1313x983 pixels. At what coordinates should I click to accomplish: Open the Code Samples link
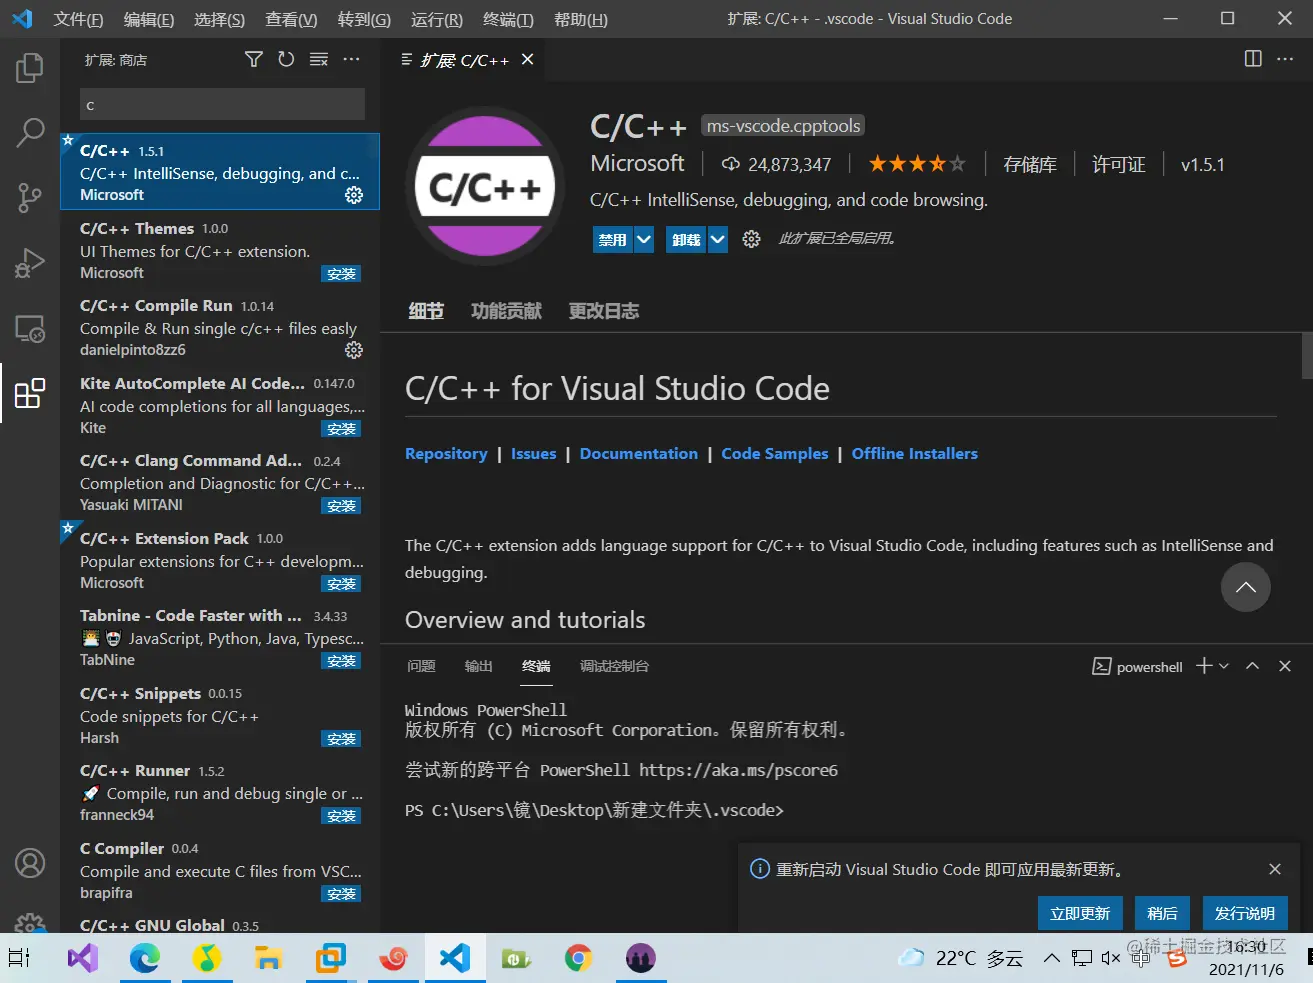775,453
